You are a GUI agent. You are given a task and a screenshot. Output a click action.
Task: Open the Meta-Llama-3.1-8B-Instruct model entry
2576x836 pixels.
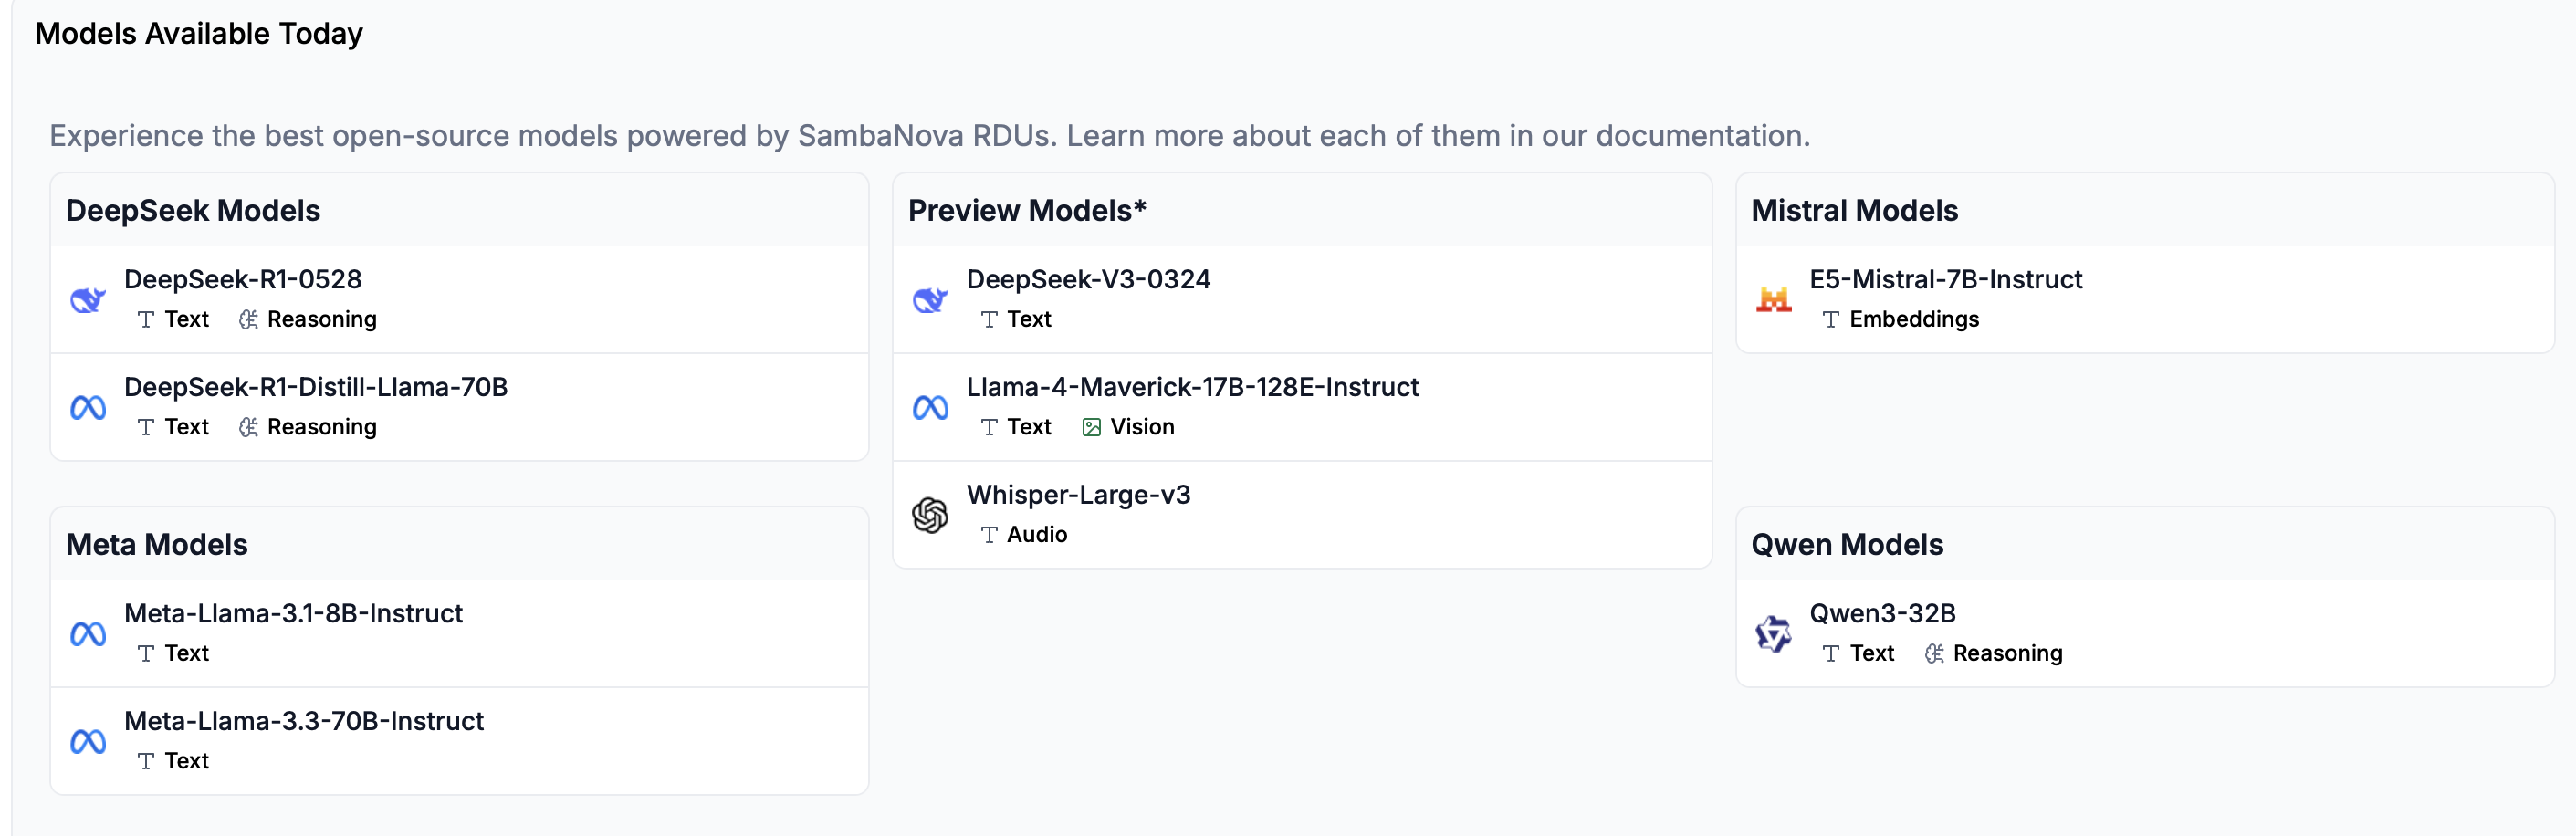(x=293, y=613)
